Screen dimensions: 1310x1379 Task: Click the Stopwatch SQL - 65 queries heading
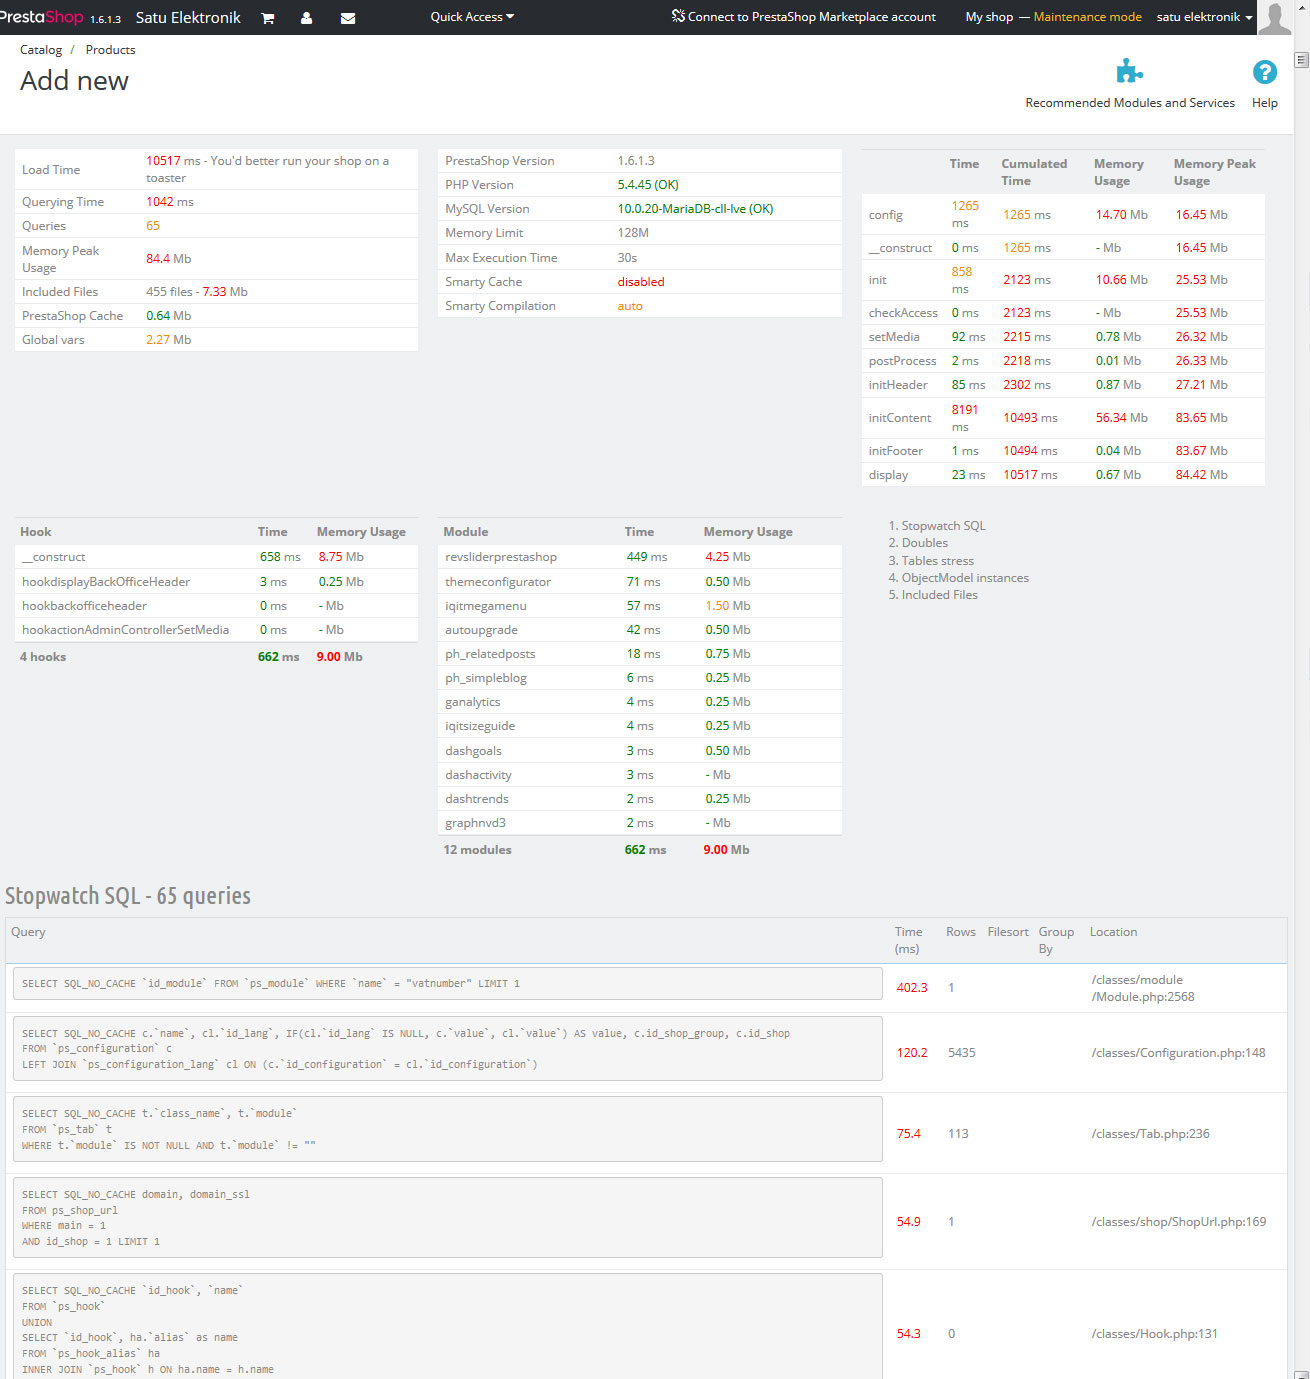tap(128, 896)
